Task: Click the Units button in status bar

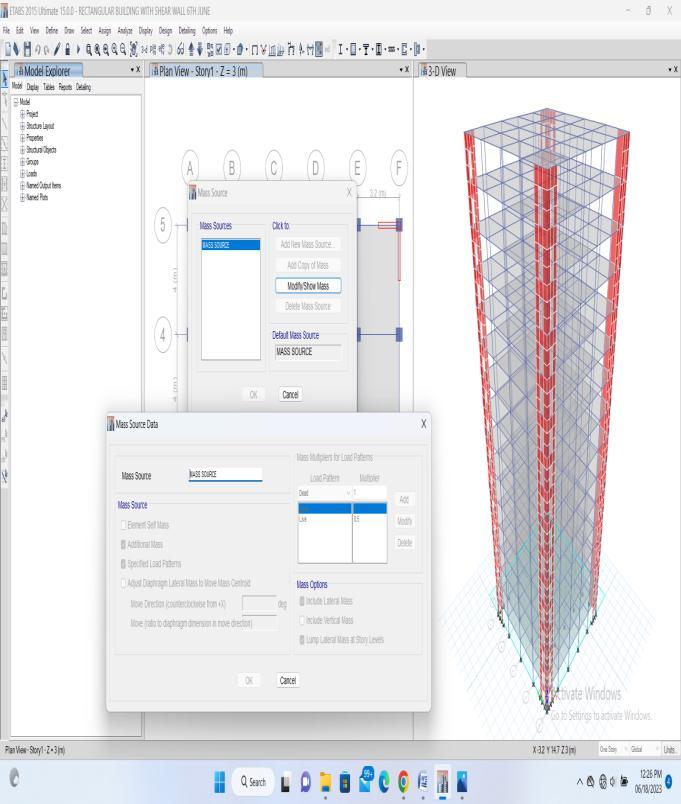Action: click(x=670, y=750)
